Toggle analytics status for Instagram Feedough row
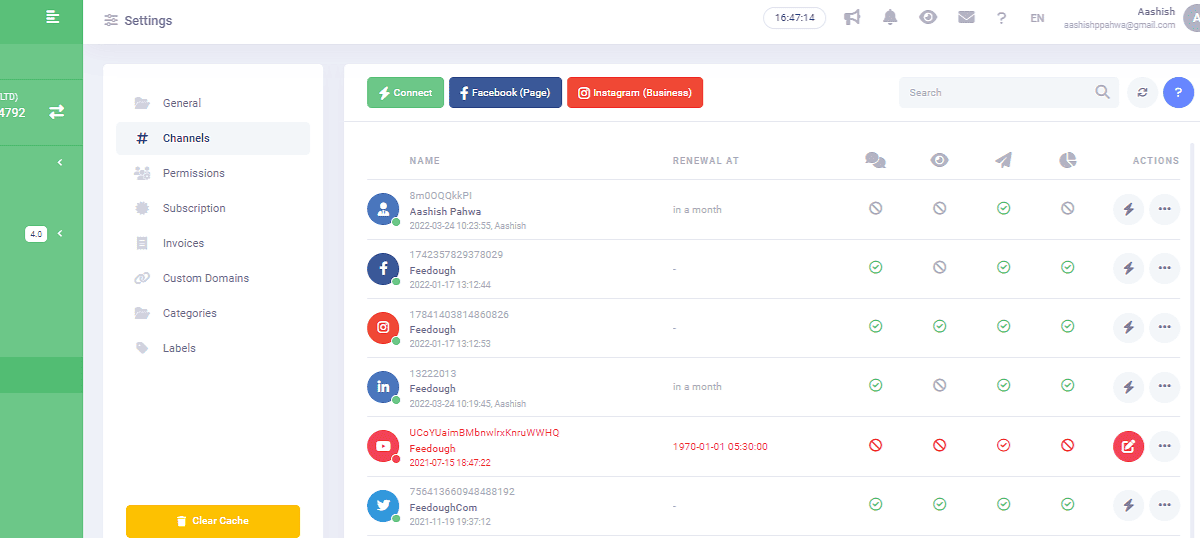Viewport: 1200px width, 538px height. 1067,327
